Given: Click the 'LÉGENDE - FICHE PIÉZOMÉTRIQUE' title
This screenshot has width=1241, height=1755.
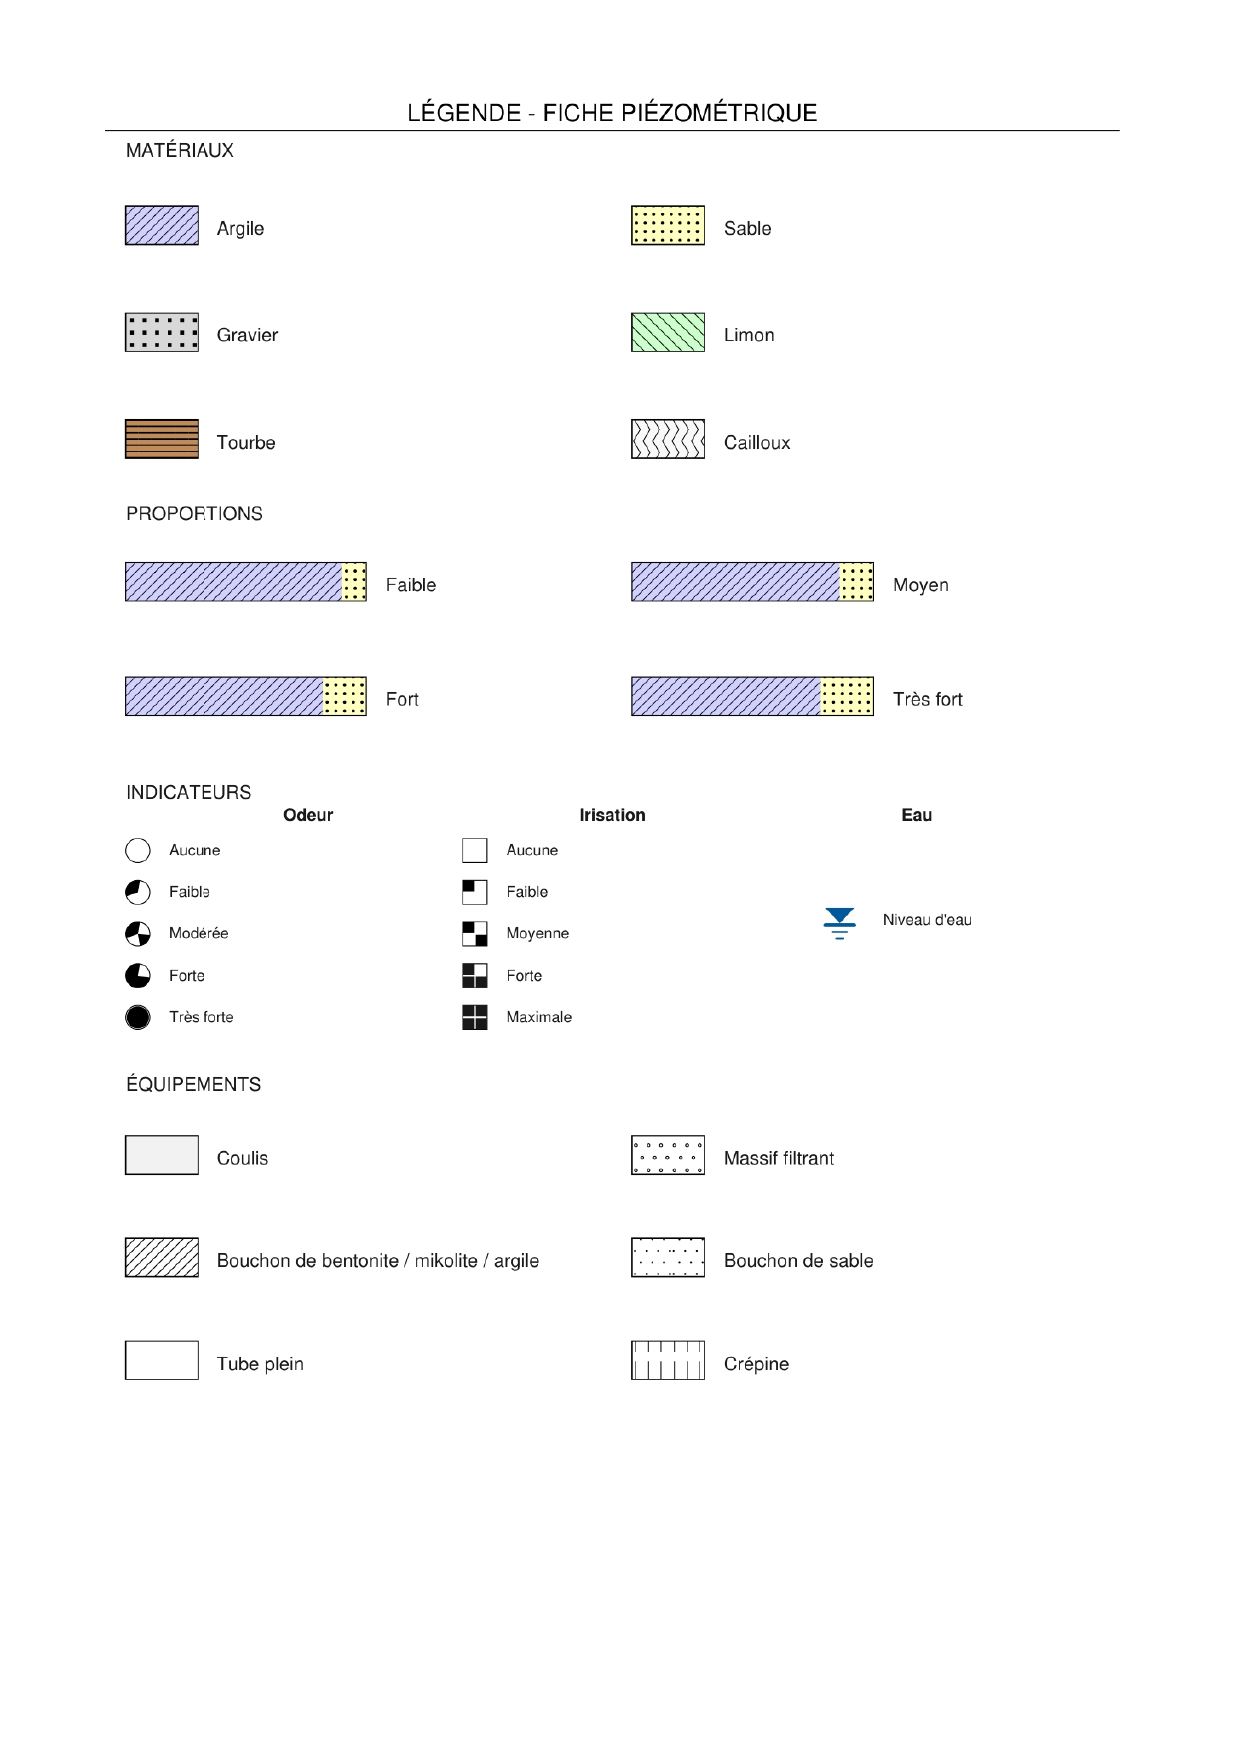Looking at the screenshot, I should [612, 113].
